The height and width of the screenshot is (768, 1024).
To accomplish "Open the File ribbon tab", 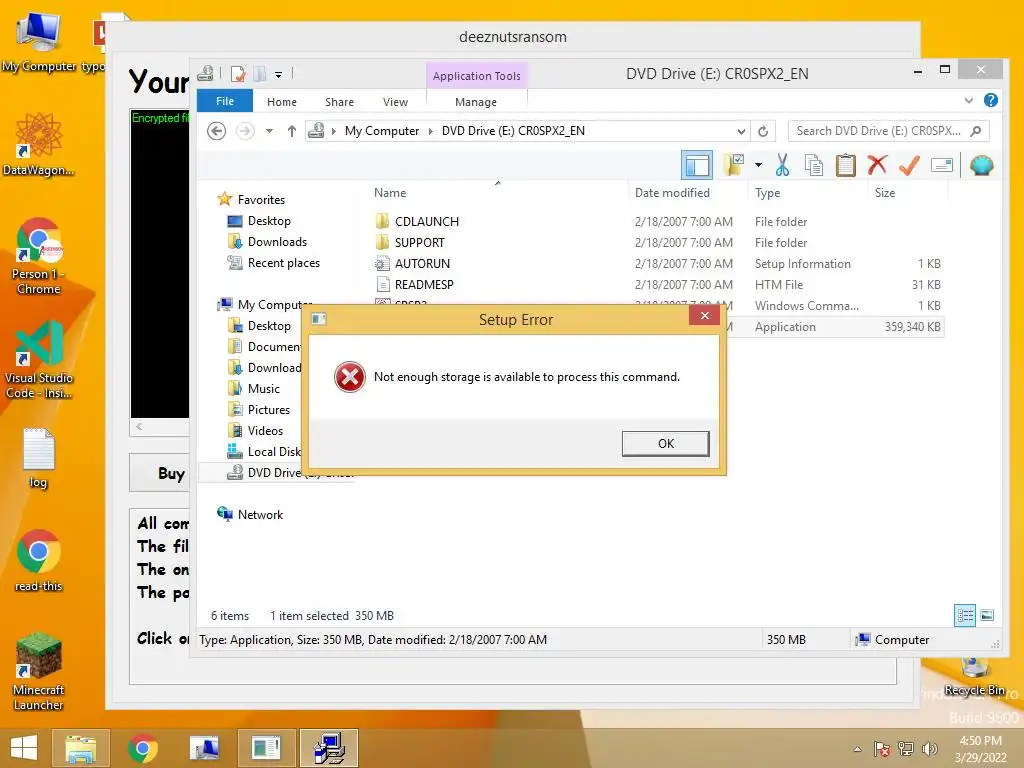I will tap(225, 101).
